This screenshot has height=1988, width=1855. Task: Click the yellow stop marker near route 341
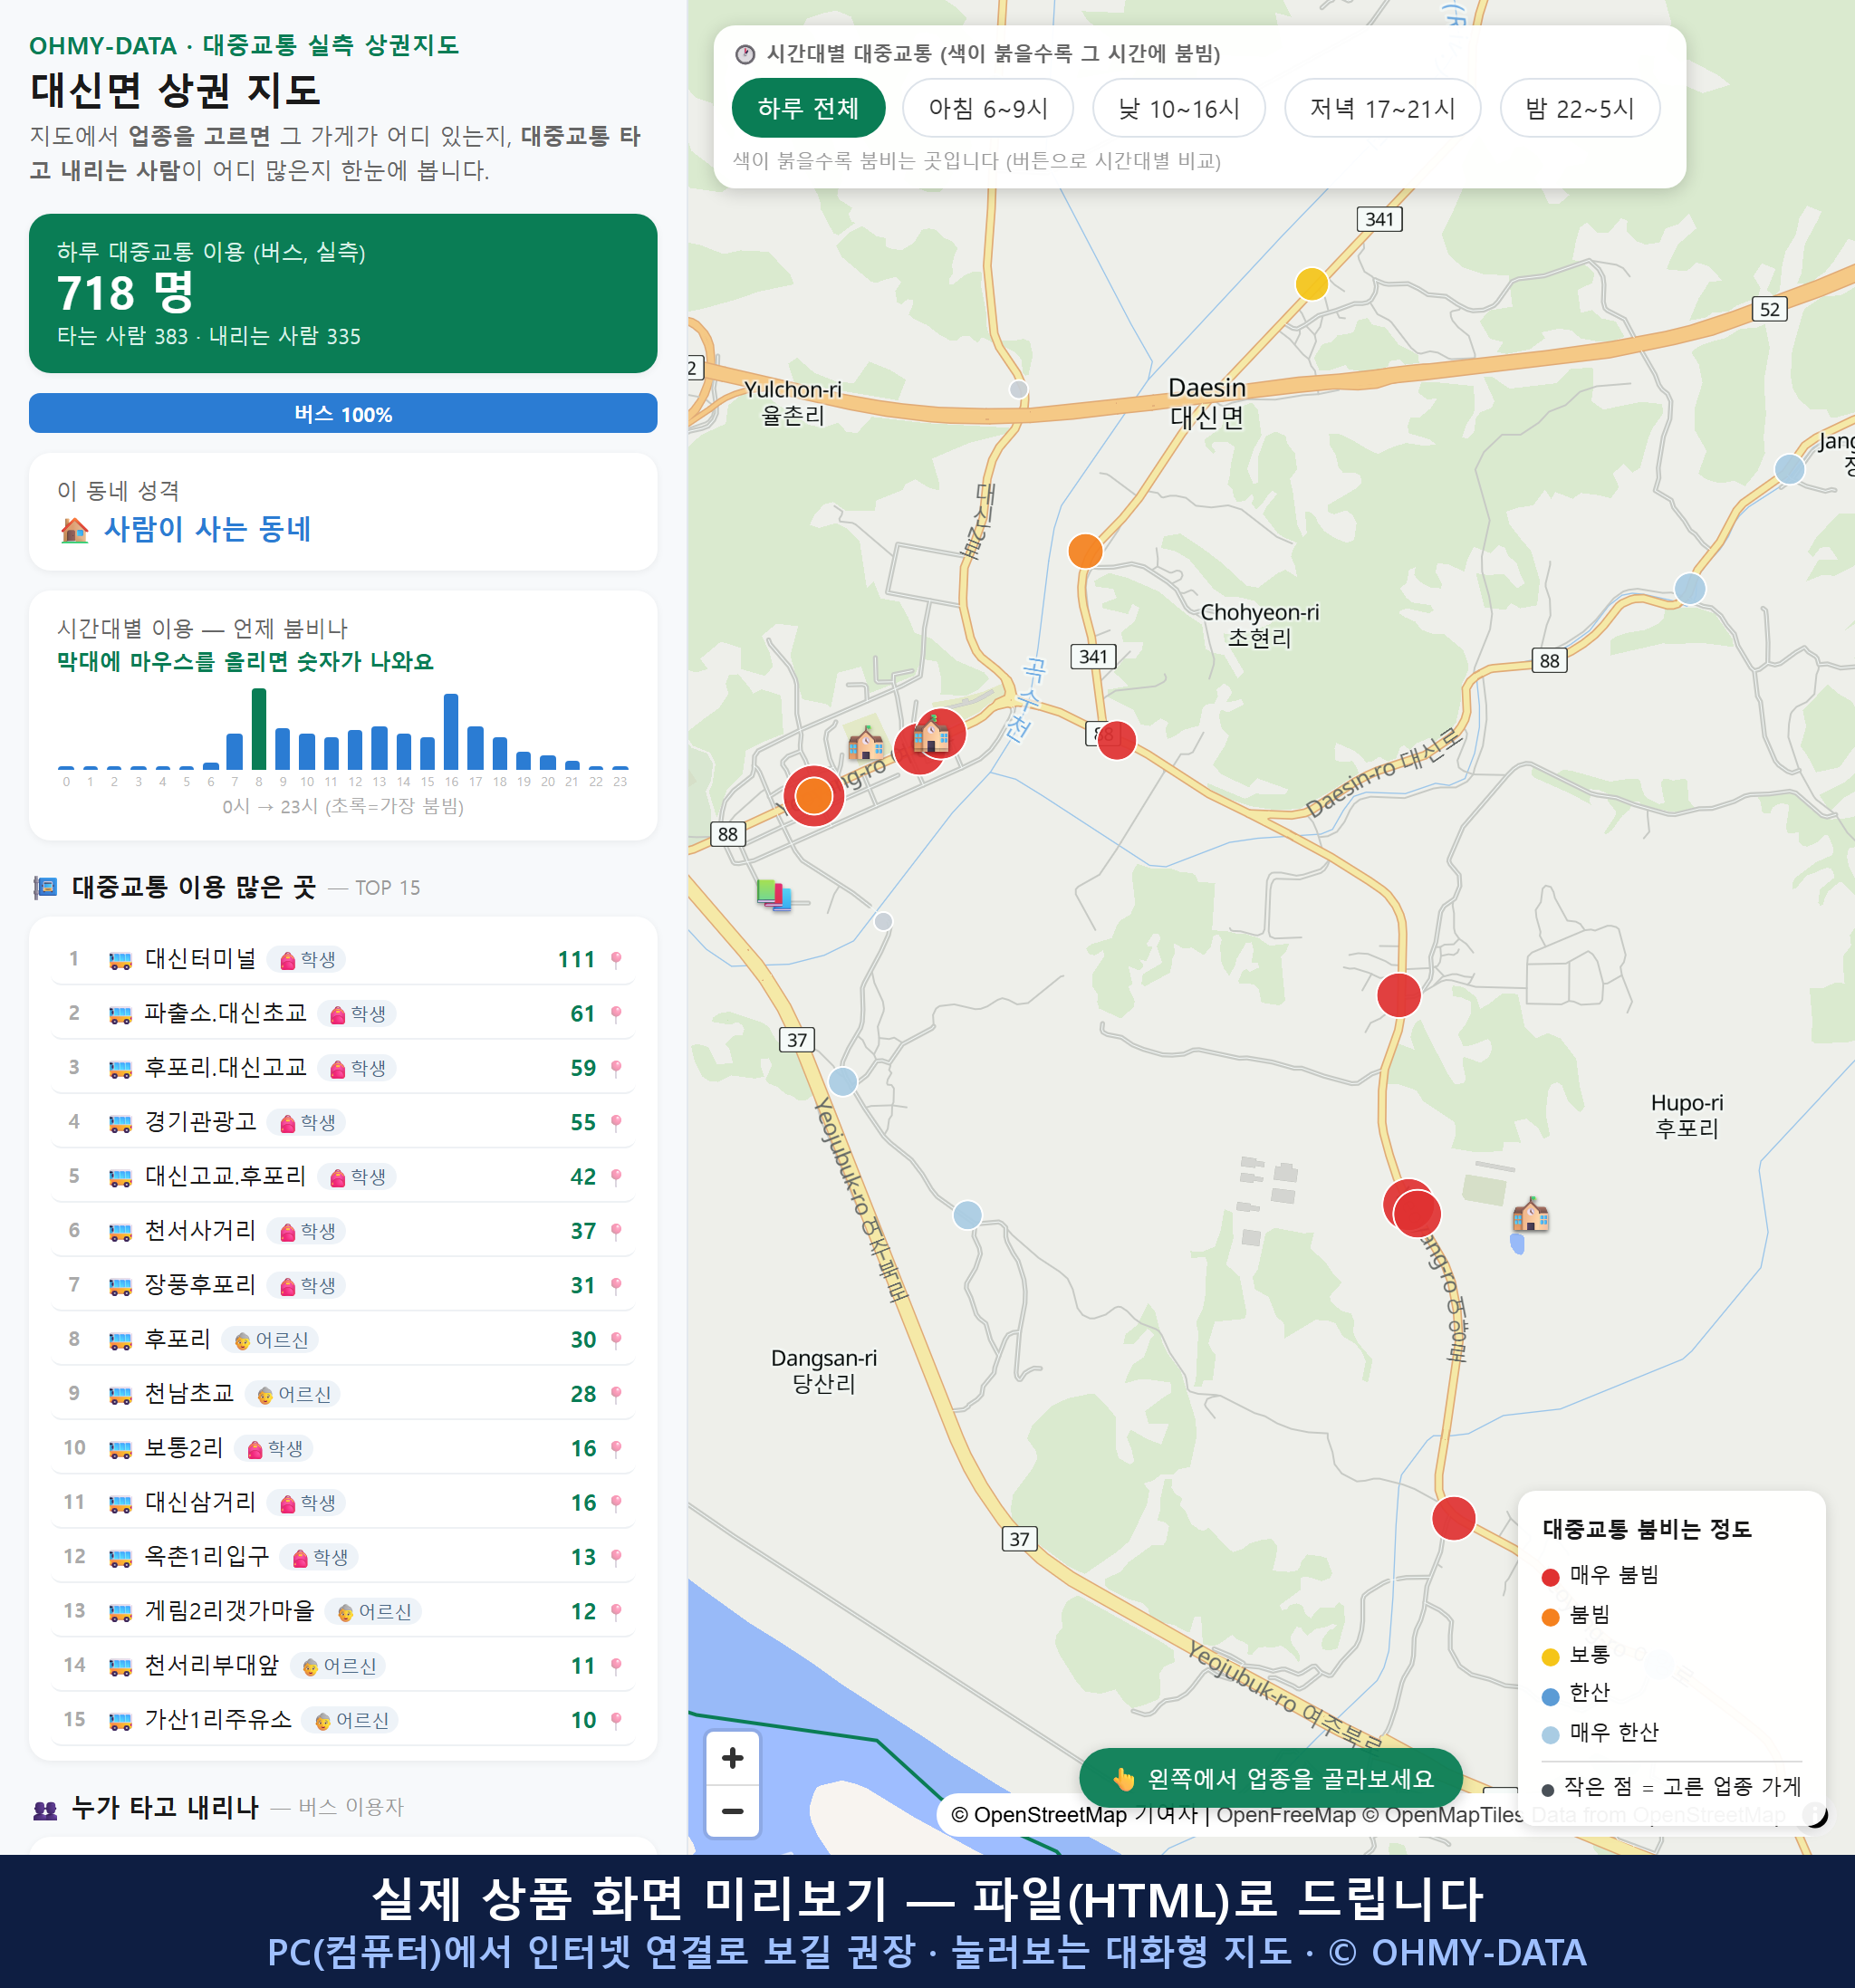click(x=1311, y=284)
